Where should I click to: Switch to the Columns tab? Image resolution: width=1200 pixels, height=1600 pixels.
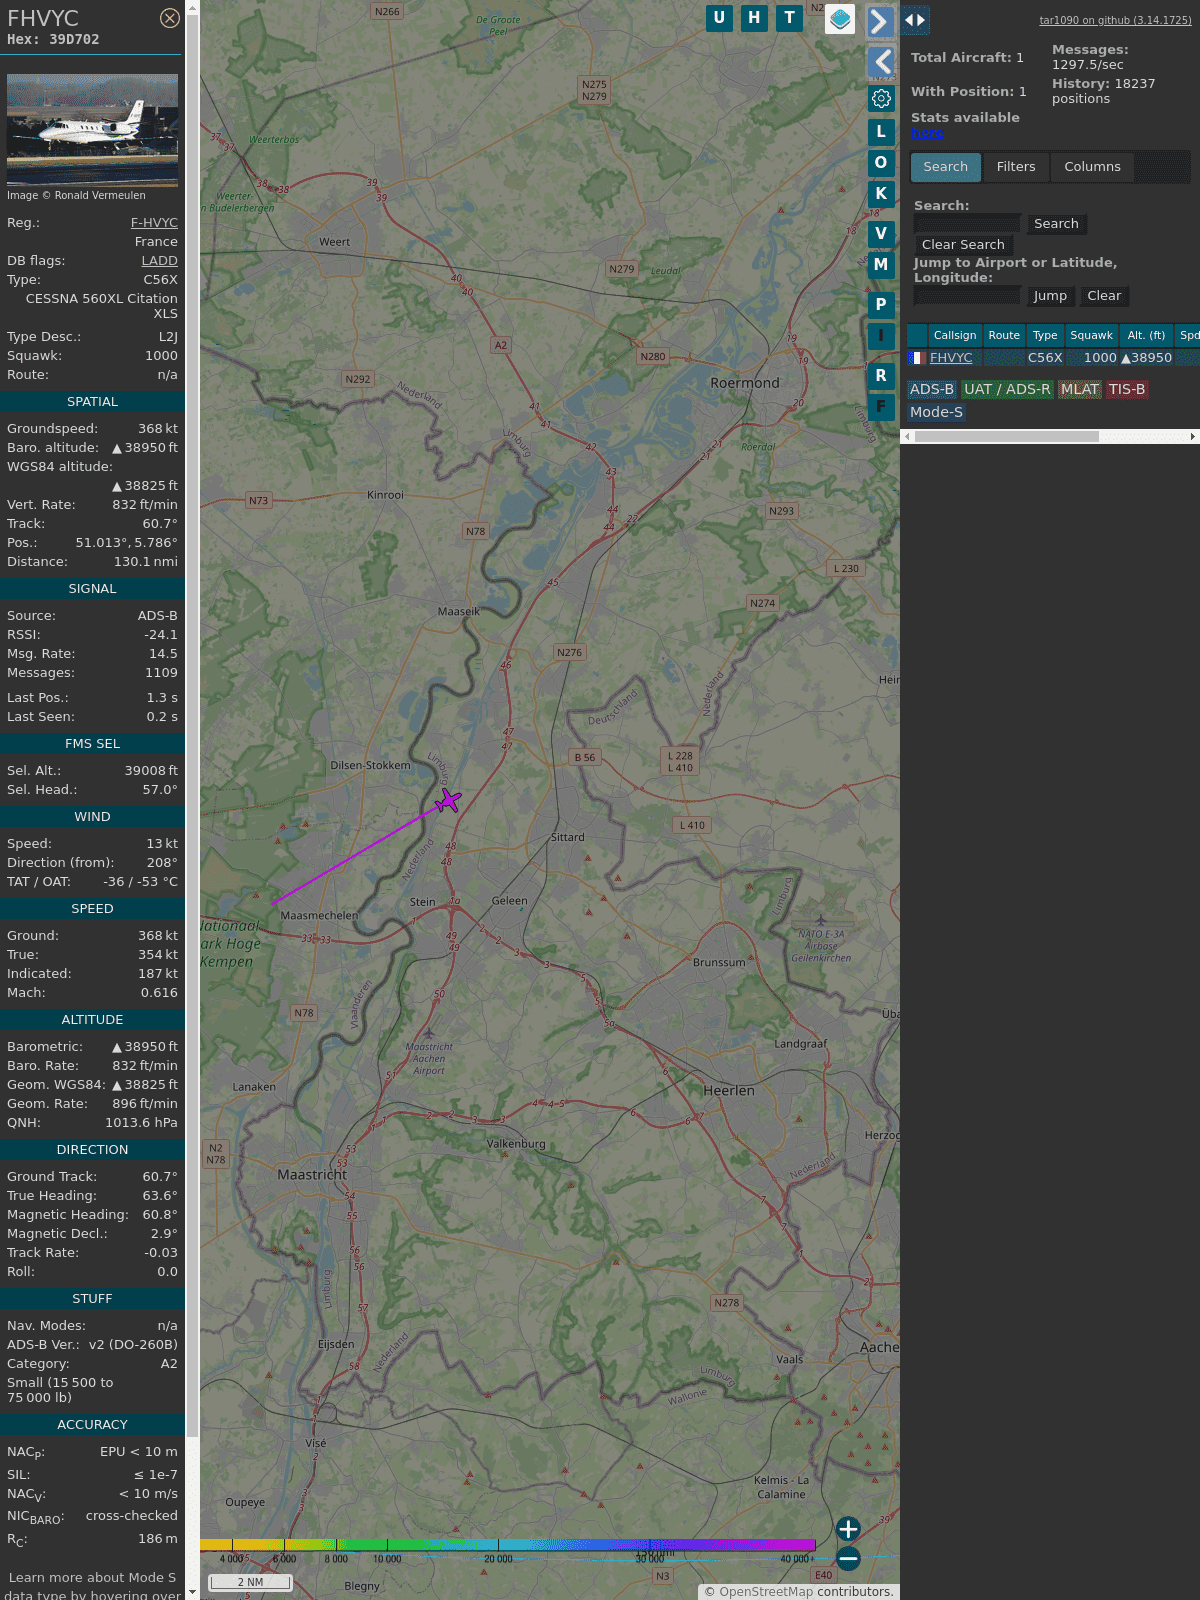coord(1092,167)
